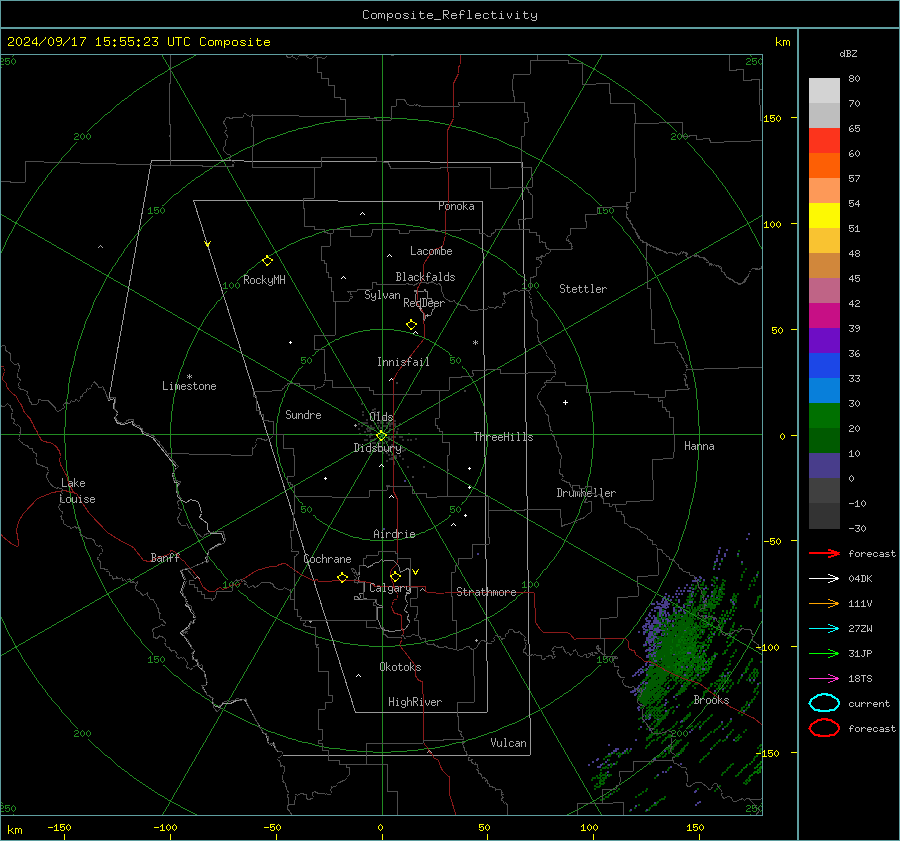Click the Okotoks city label
This screenshot has height=841, width=900.
400,667
